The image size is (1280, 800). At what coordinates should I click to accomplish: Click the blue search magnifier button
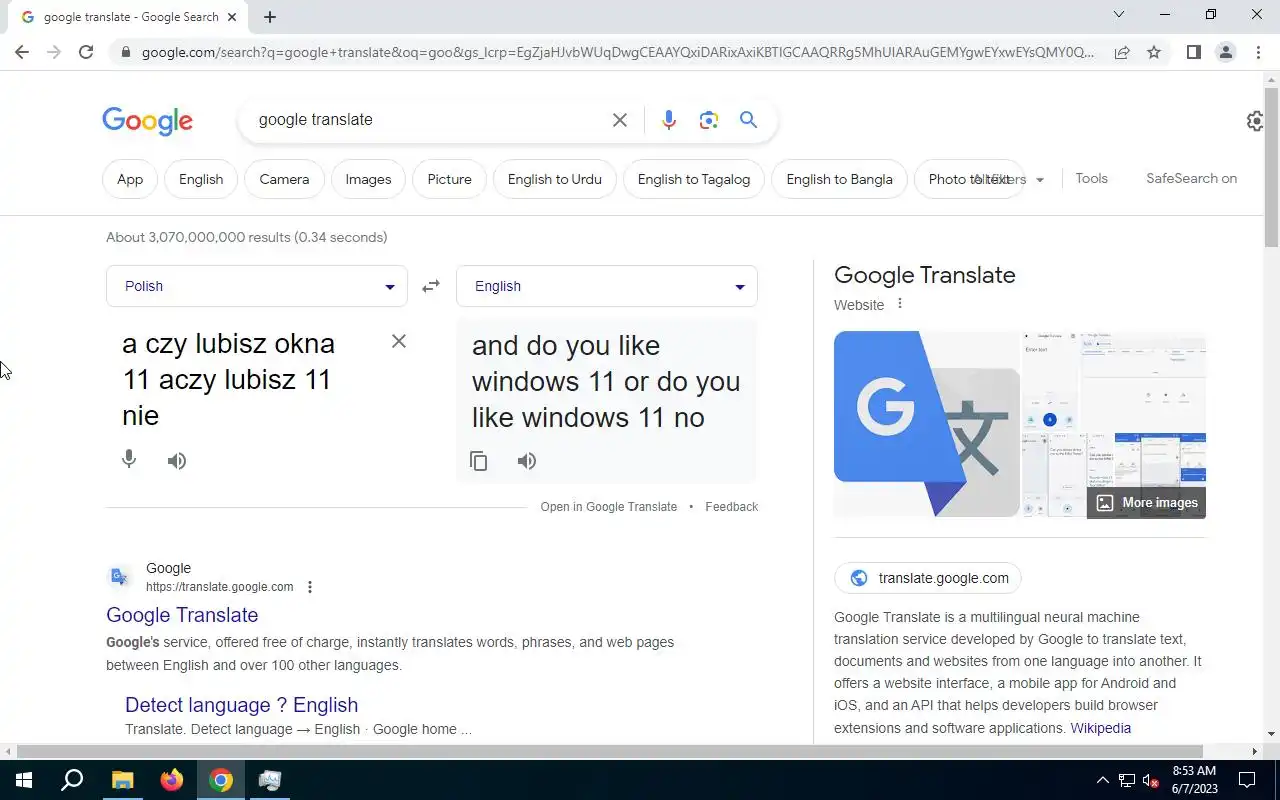(748, 120)
